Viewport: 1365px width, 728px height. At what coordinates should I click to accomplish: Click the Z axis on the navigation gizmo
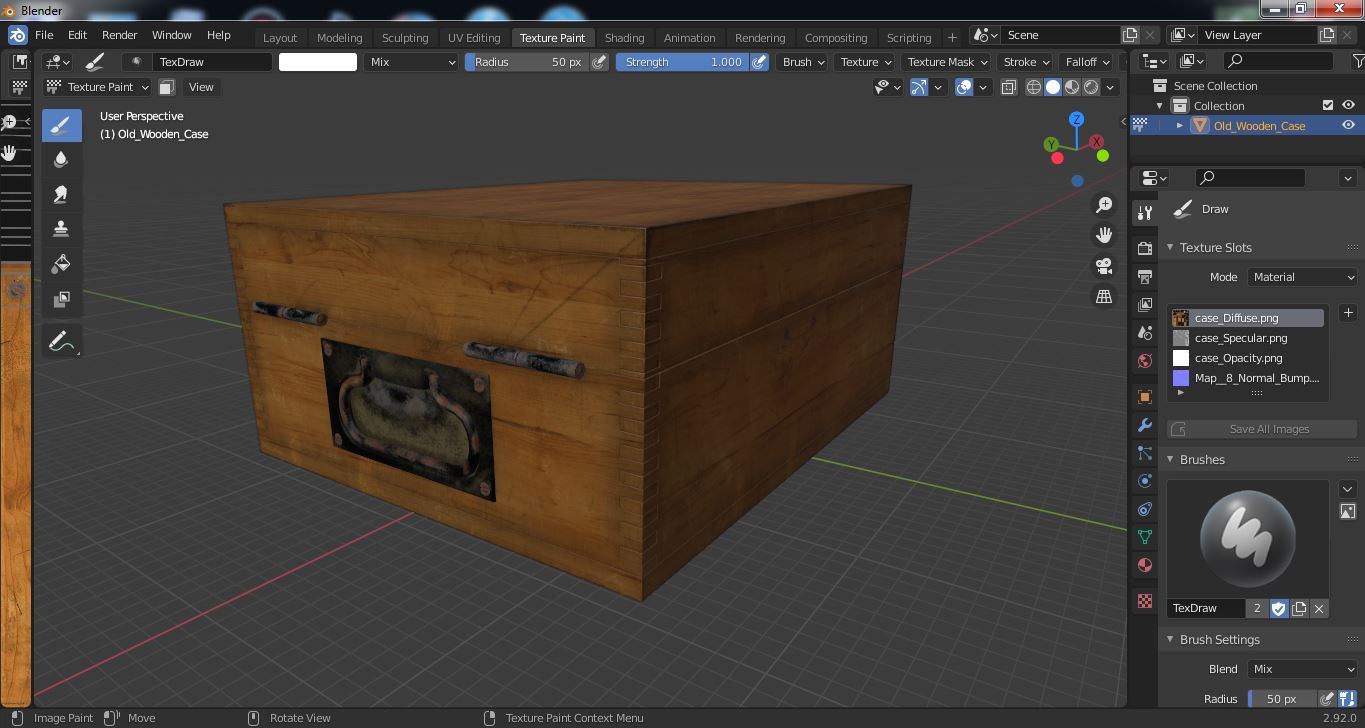click(1077, 119)
